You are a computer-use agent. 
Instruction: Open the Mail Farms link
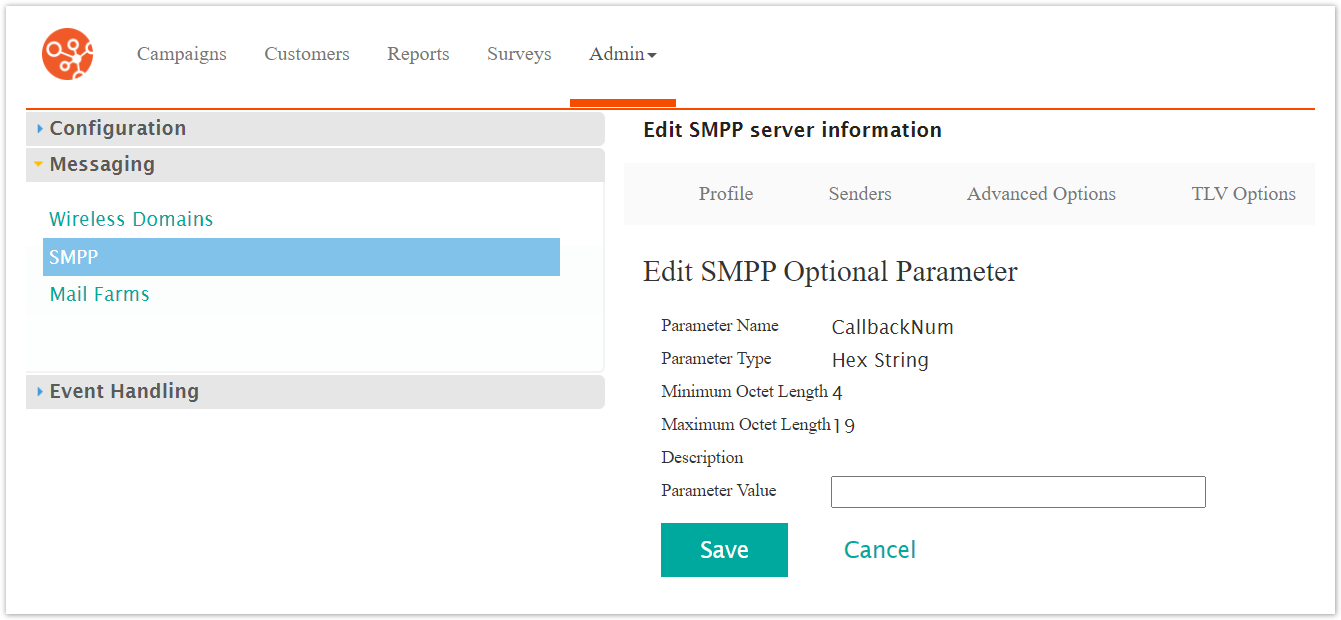[x=99, y=294]
